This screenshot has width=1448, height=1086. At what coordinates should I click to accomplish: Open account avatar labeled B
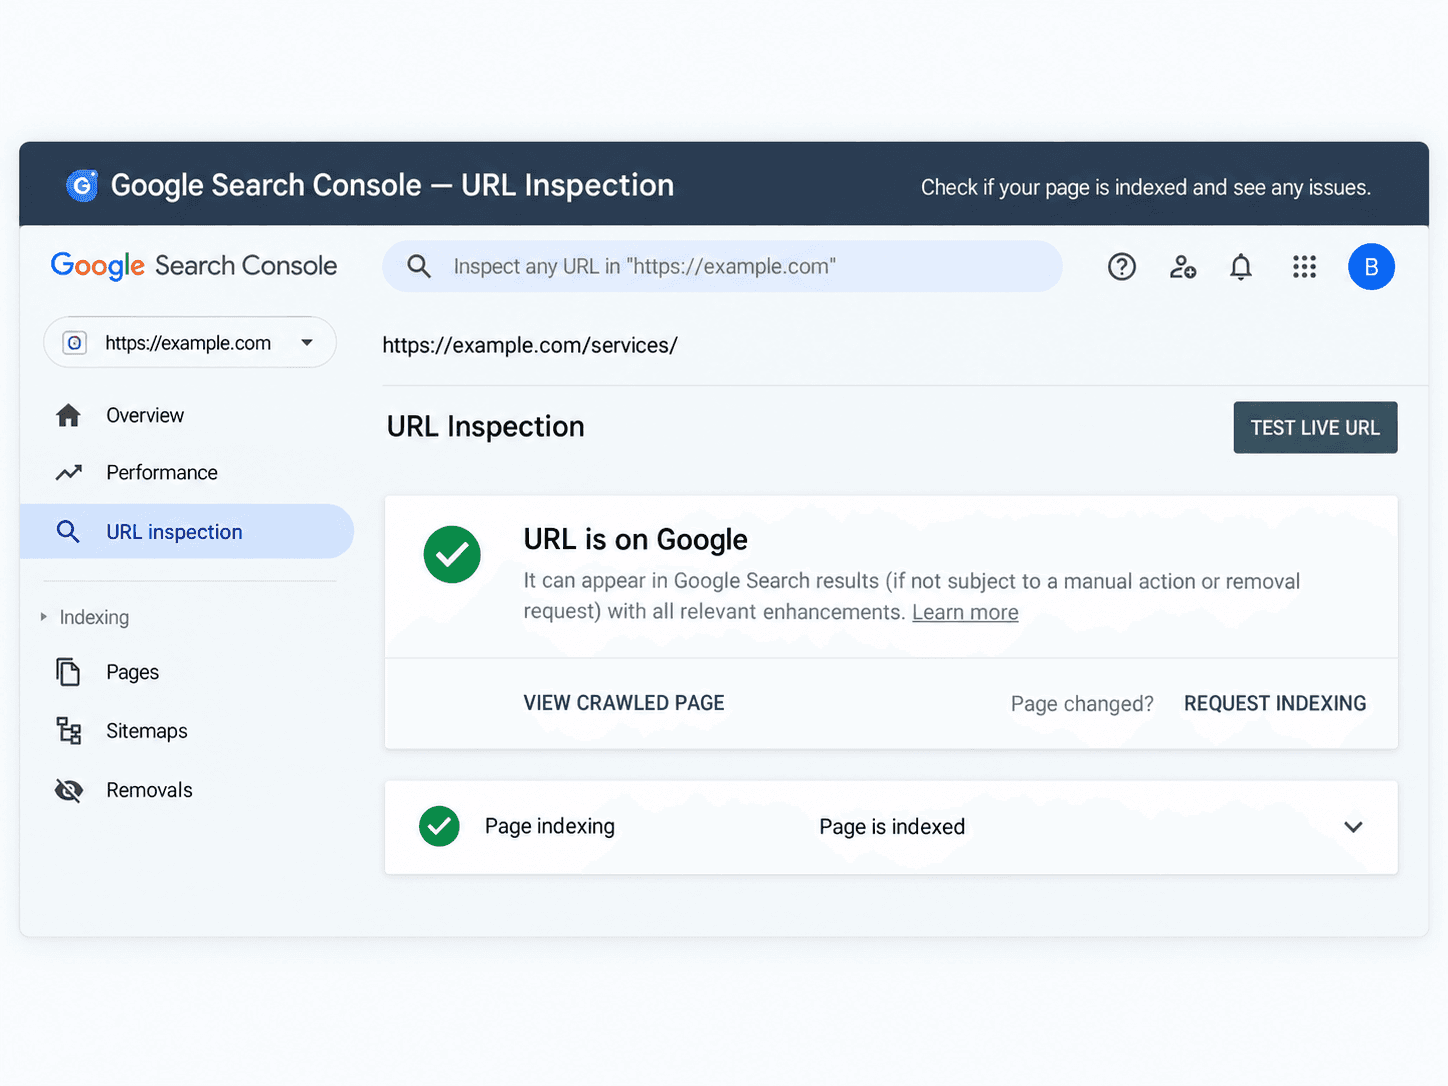coord(1371,267)
